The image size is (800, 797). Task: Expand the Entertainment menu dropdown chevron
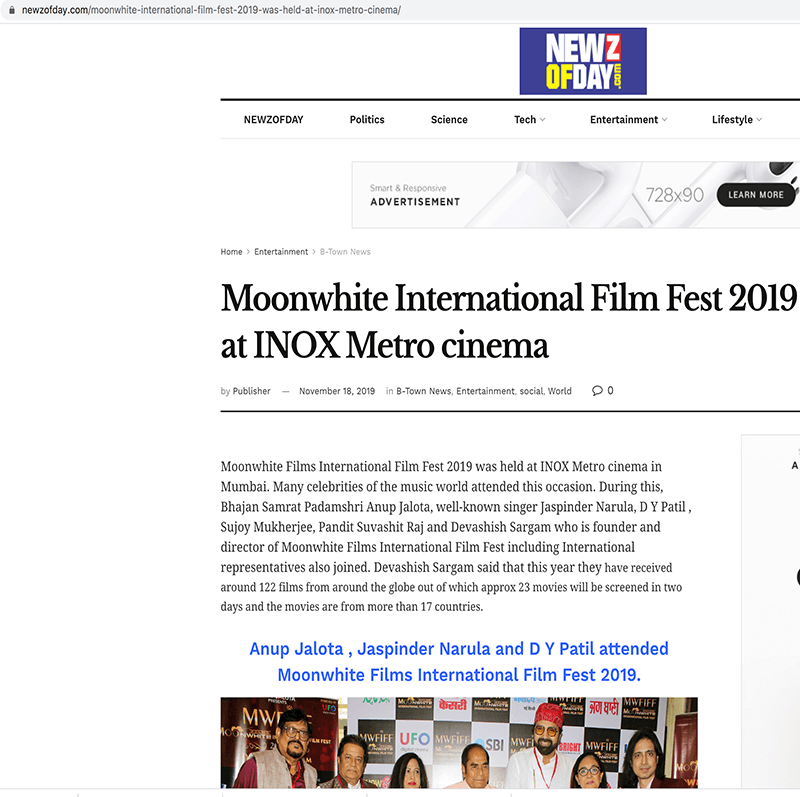tap(664, 120)
